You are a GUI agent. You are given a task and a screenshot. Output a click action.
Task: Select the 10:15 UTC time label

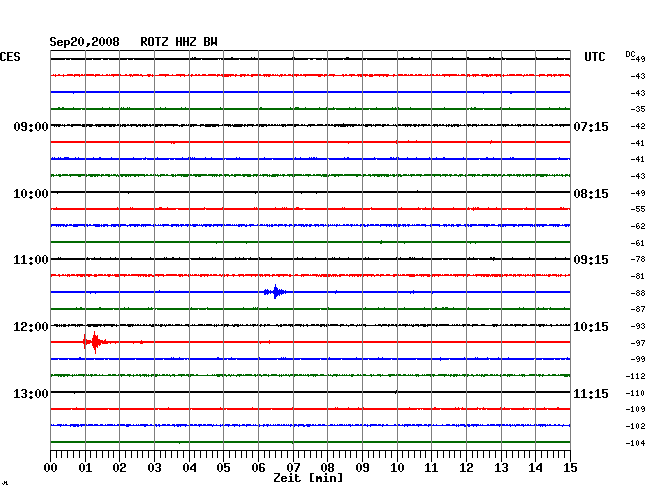tap(591, 327)
